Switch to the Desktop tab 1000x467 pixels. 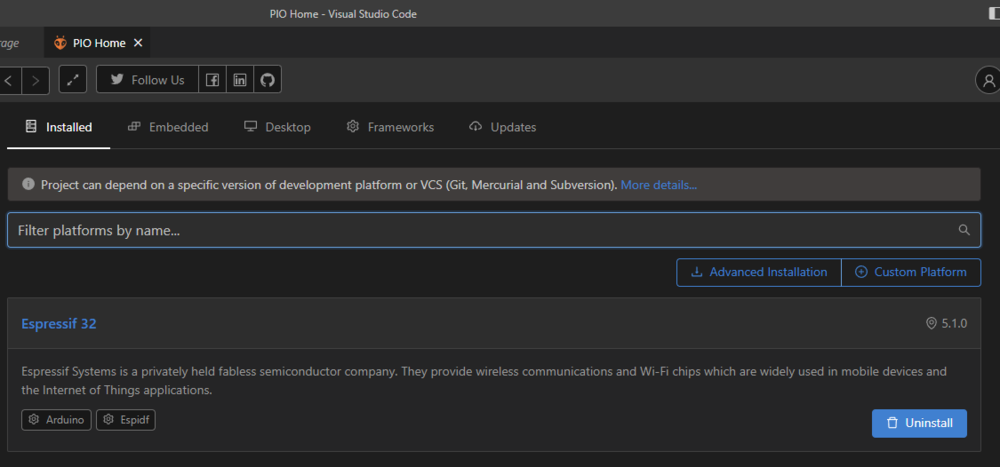point(277,127)
